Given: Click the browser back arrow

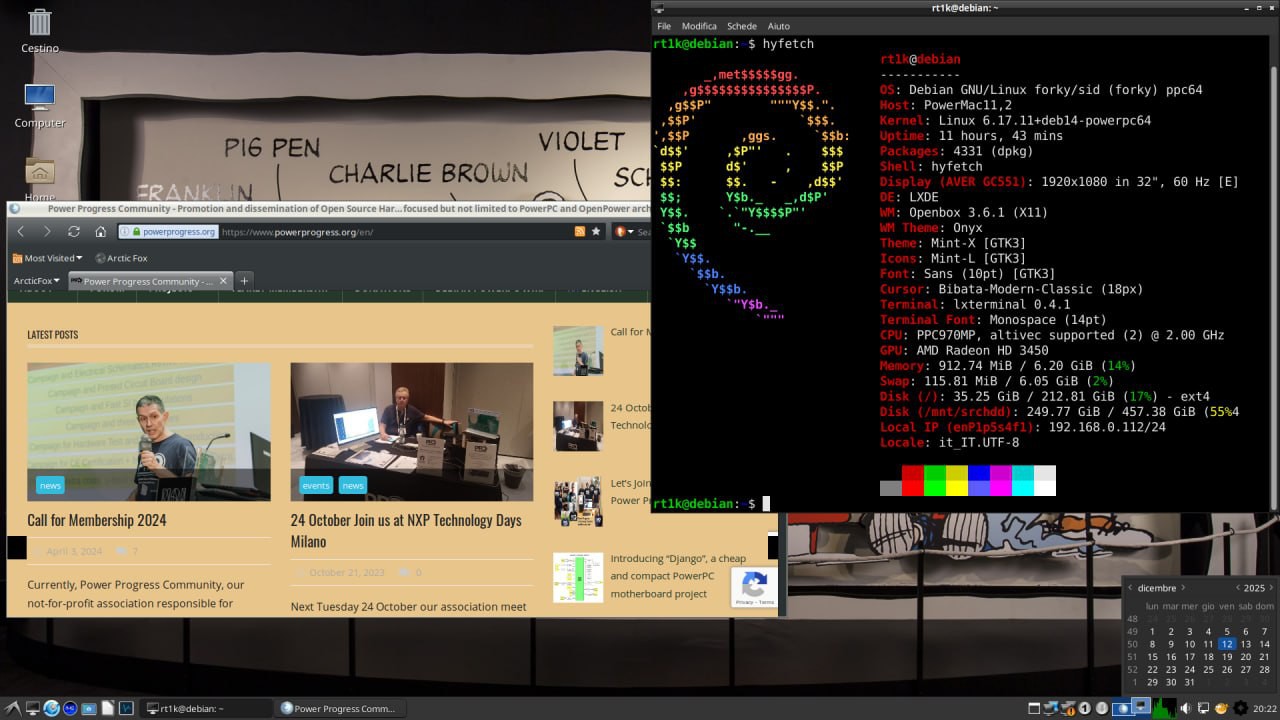Looking at the screenshot, I should (x=21, y=231).
